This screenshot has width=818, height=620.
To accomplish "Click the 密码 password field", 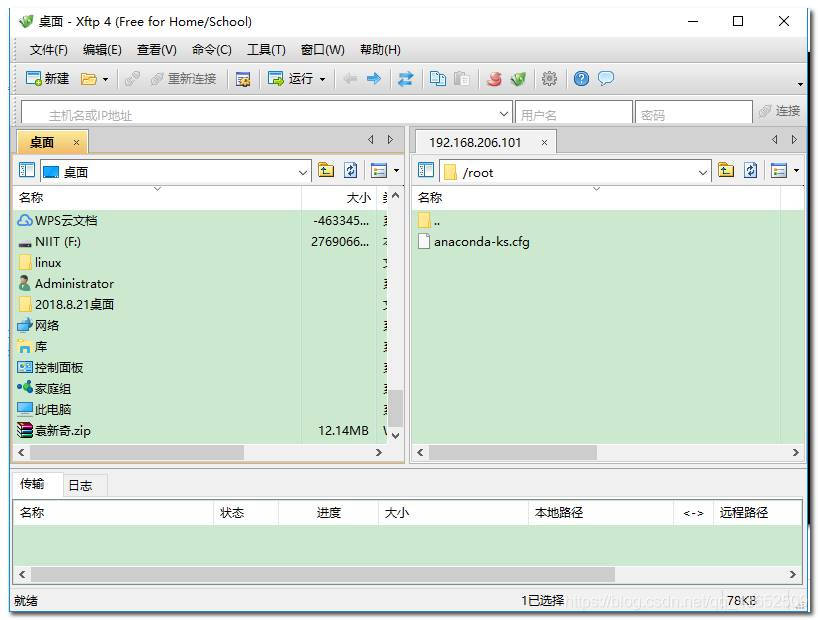I will pos(693,113).
